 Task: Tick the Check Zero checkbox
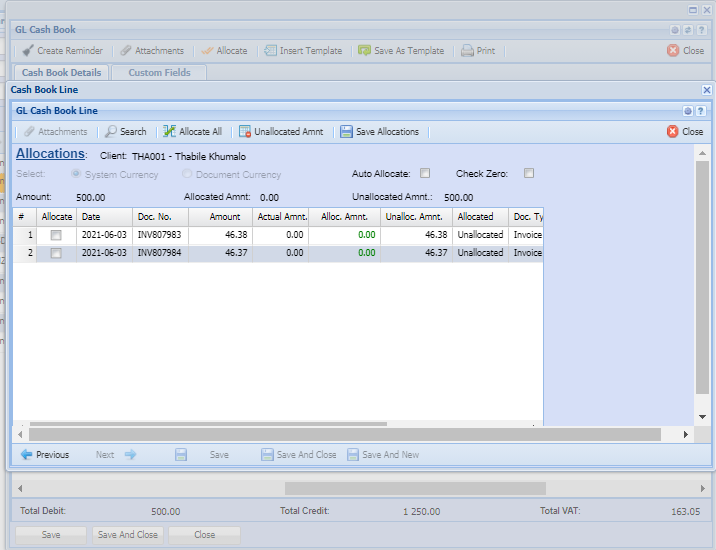[x=529, y=173]
